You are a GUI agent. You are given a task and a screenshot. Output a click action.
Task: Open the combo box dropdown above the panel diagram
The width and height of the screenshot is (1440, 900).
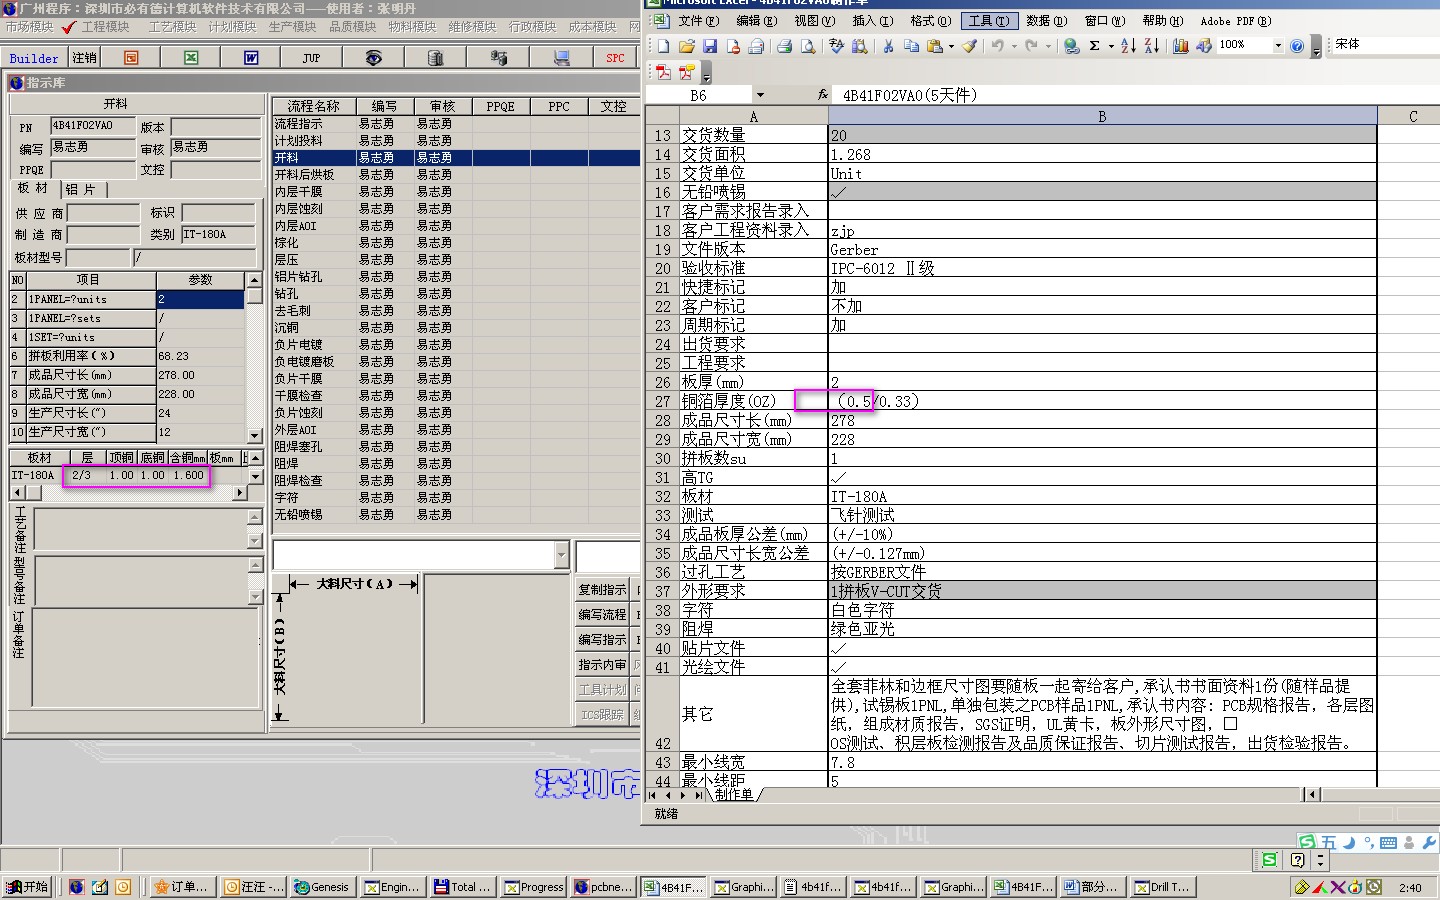click(x=561, y=555)
